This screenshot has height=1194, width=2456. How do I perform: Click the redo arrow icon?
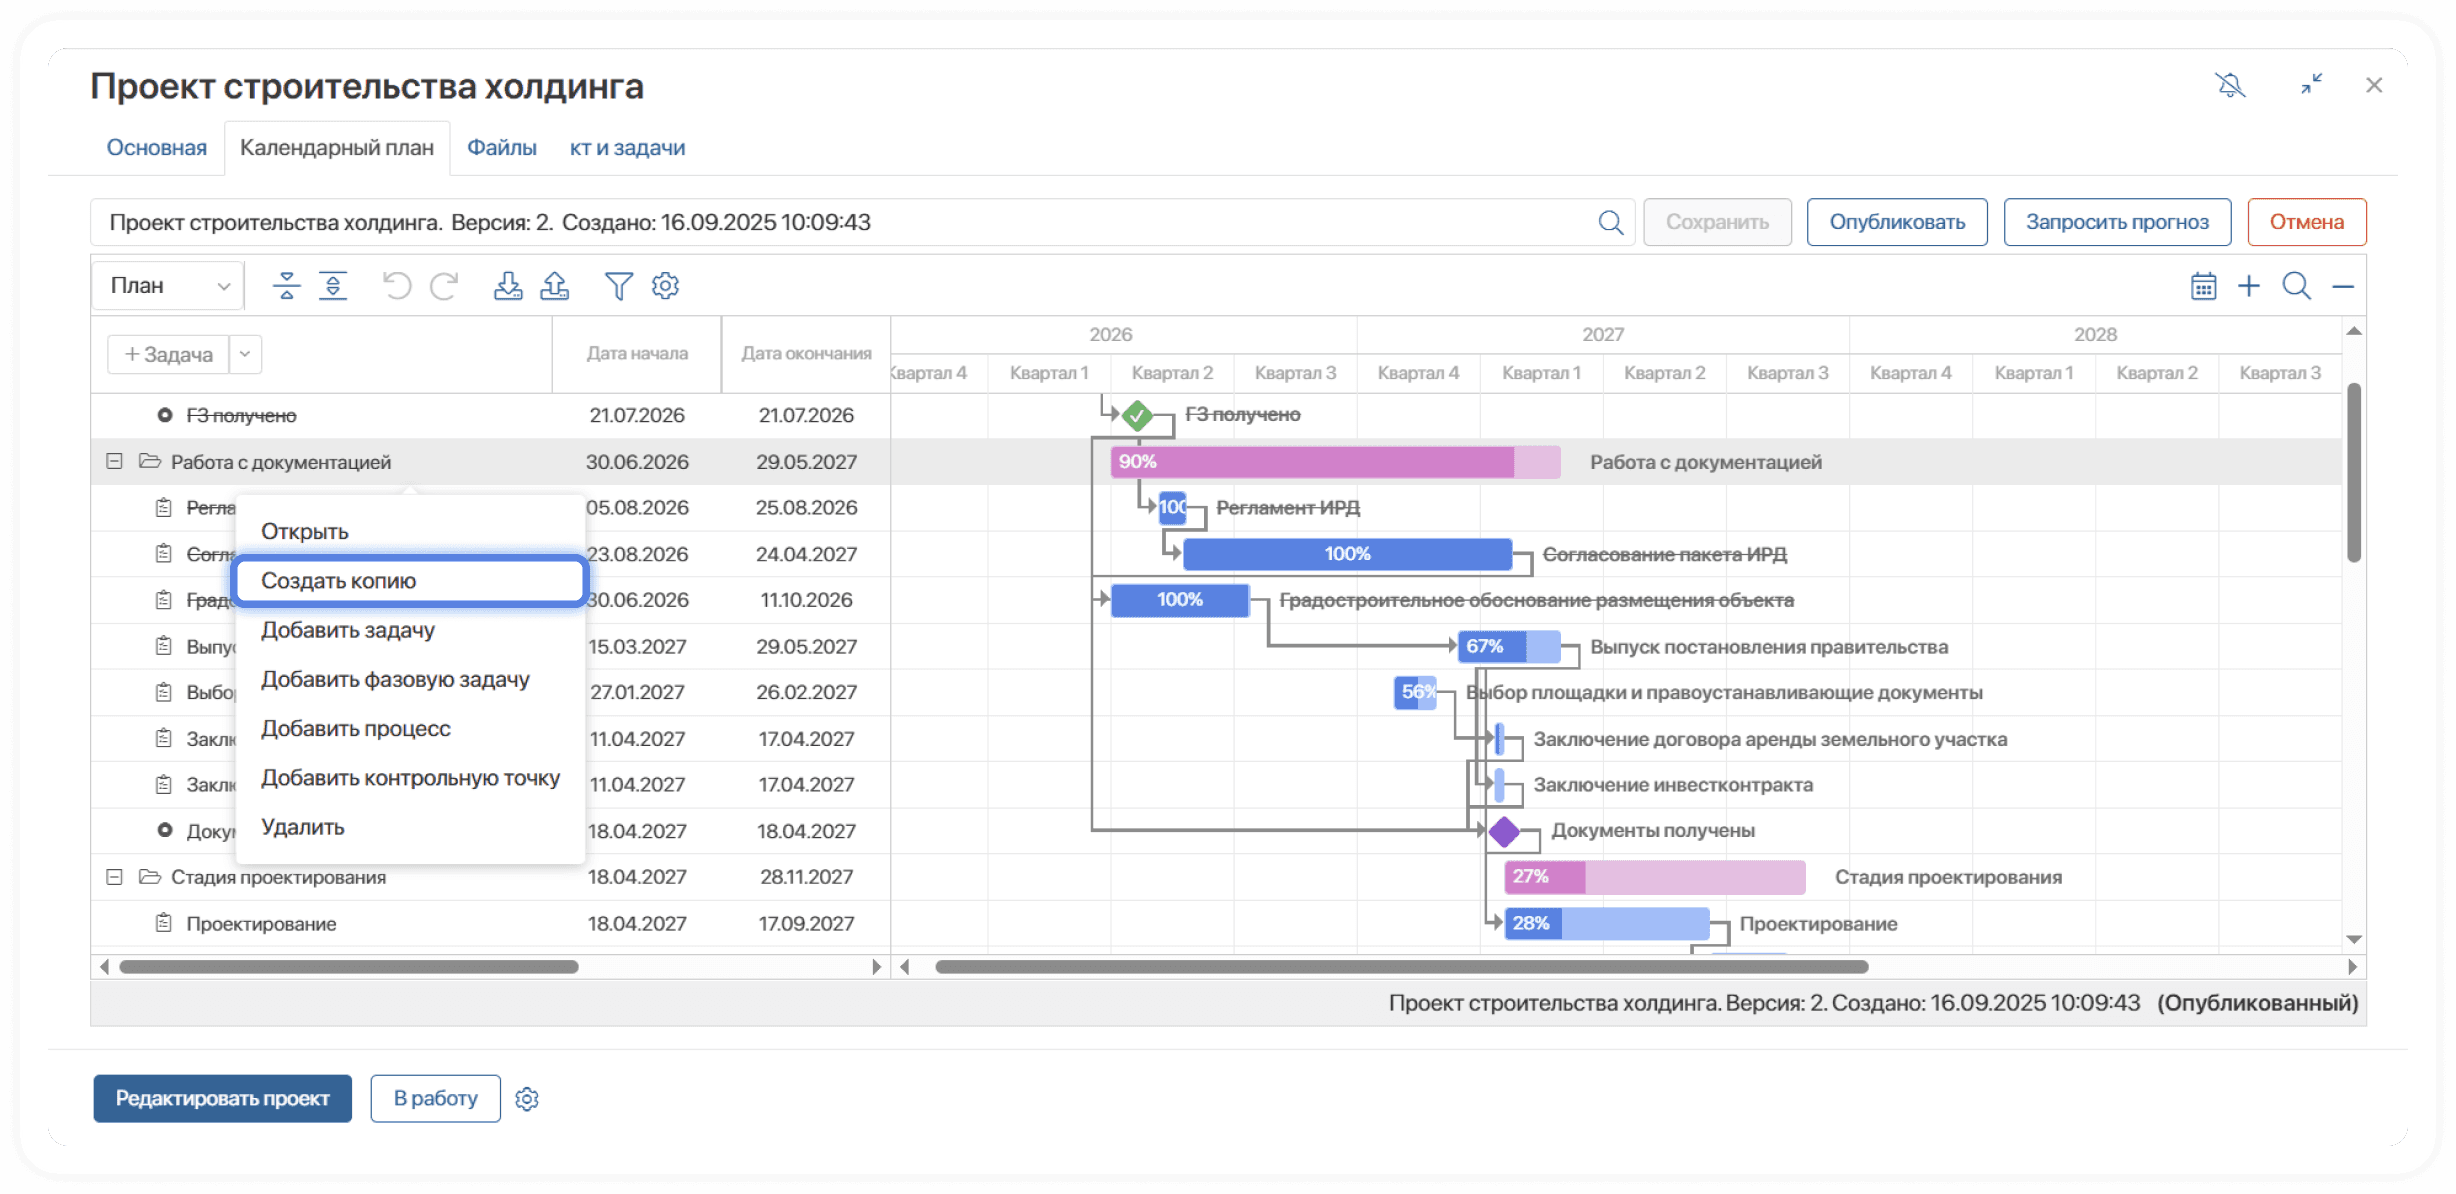point(444,286)
